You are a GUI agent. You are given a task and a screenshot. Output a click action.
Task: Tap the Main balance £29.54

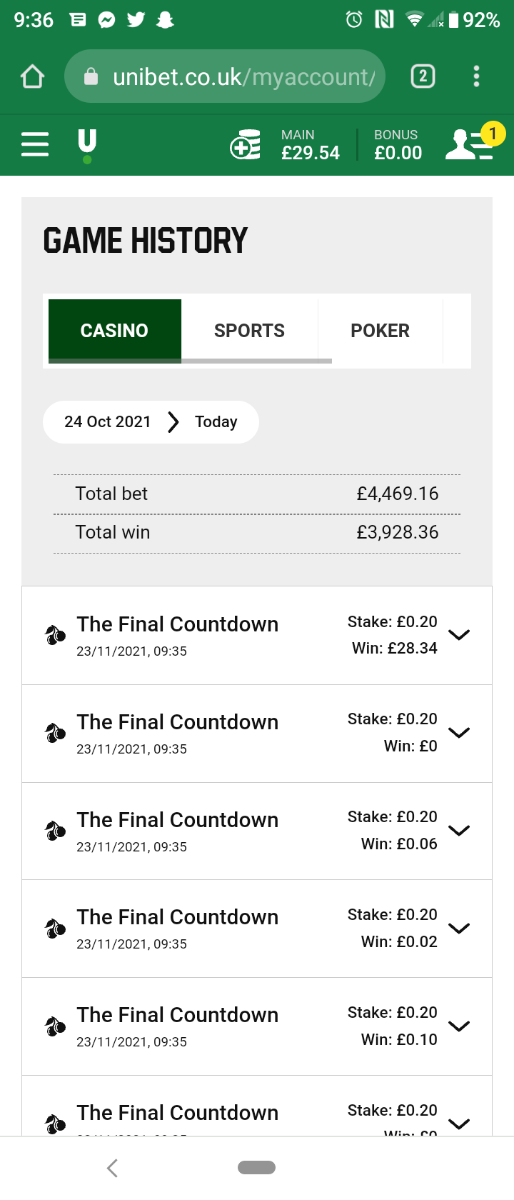pyautogui.click(x=310, y=145)
